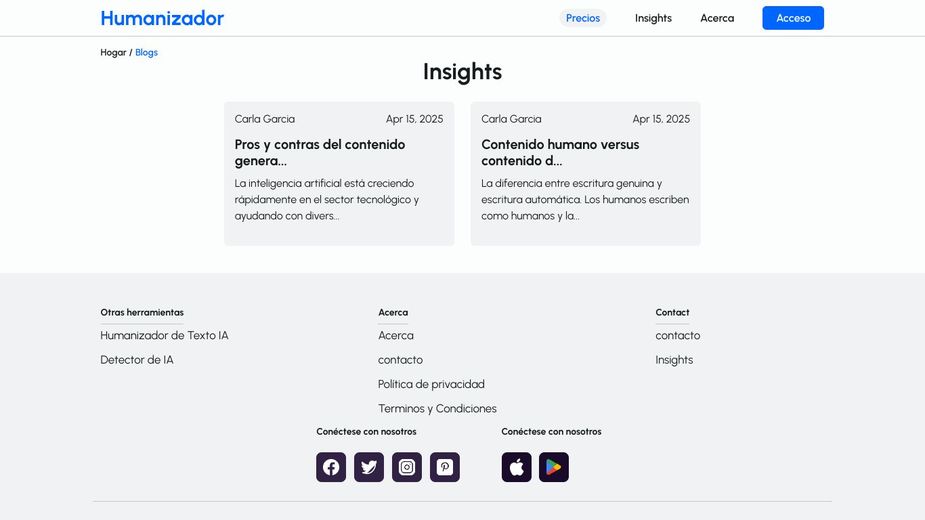The height and width of the screenshot is (520, 925).
Task: Open the 'Contenido humano versus contenido' article
Action: click(x=560, y=152)
